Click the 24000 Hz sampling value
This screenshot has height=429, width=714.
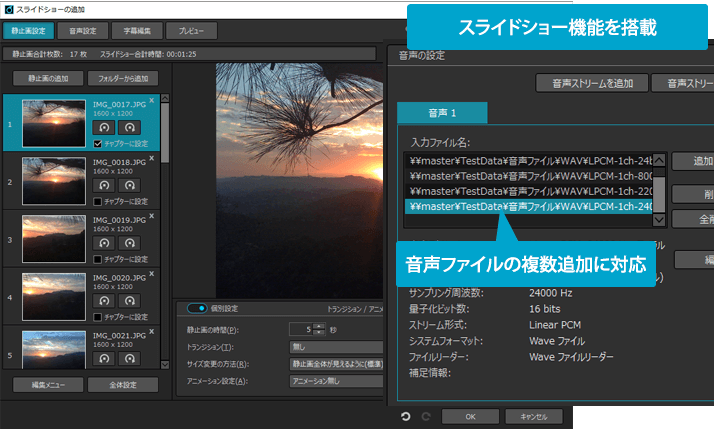point(551,293)
